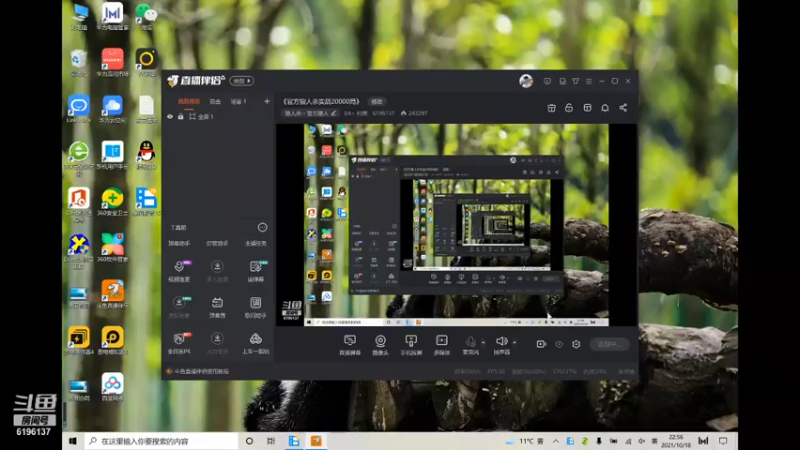Expand the toolbox more options circle
Image resolution: width=800 pixels, height=450 pixels.
pos(262,228)
